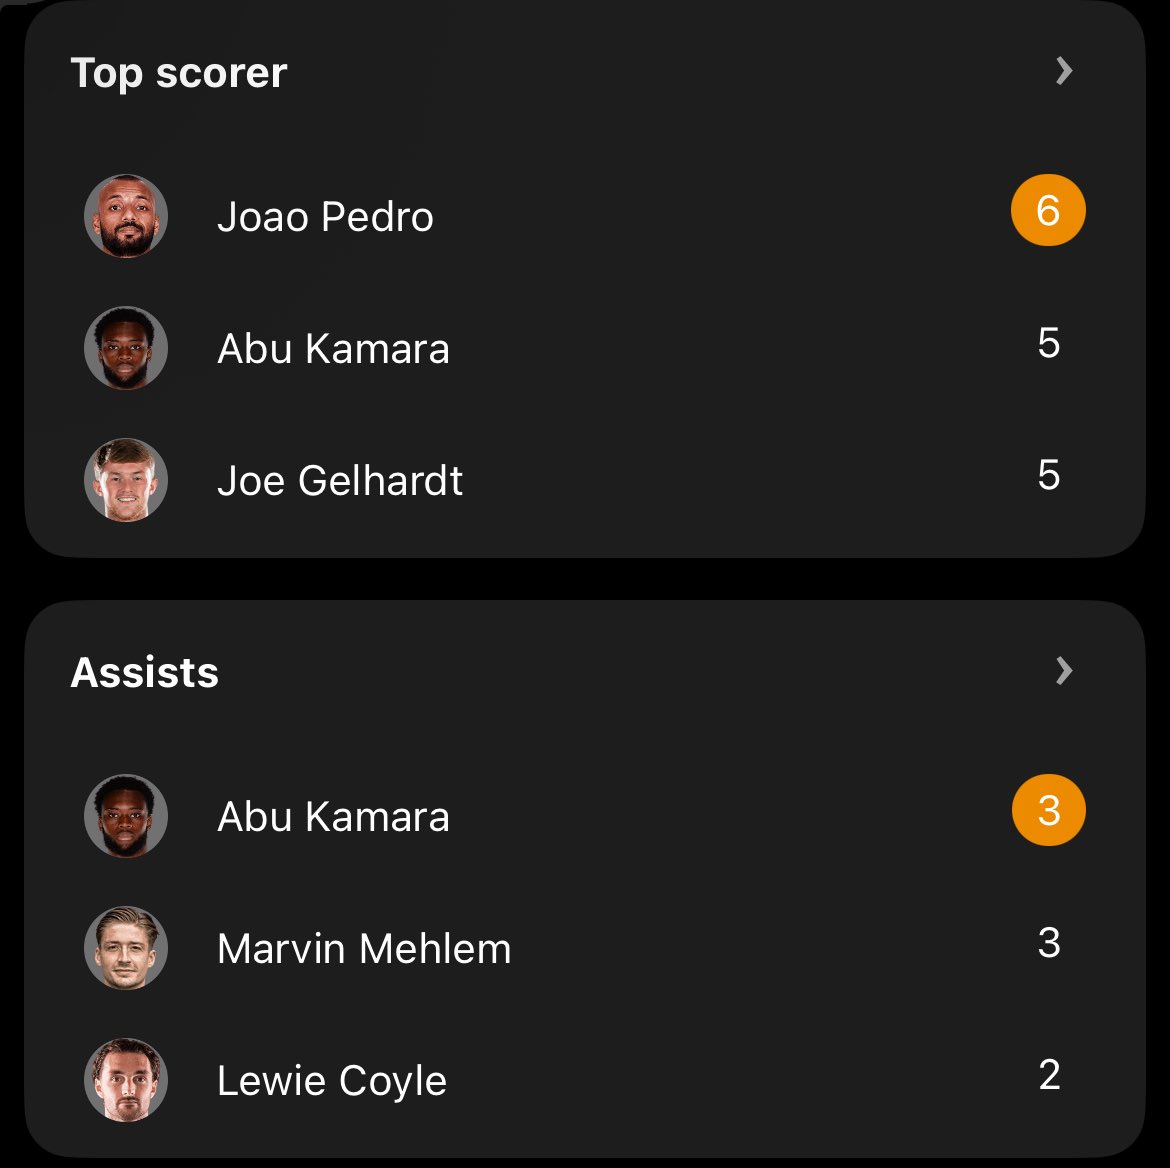Open the Assists section title

tap(145, 672)
